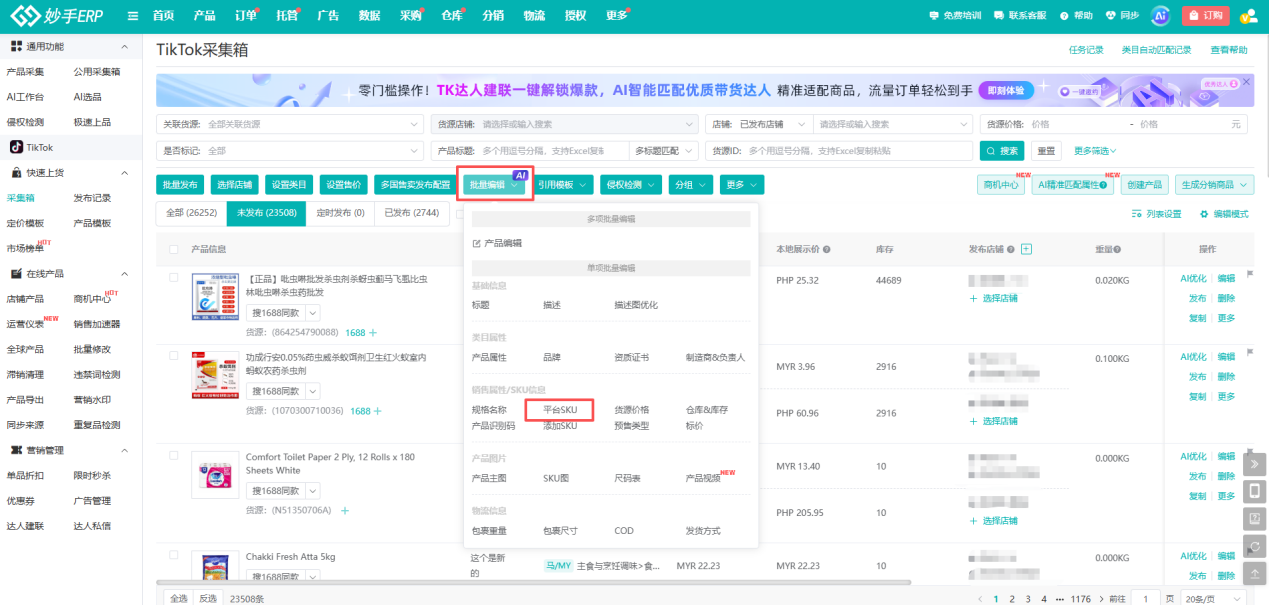Viewport: 1269px width, 605px height.
Task: Click the add-column plus icon beside 发布店铺
Action: (1026, 249)
